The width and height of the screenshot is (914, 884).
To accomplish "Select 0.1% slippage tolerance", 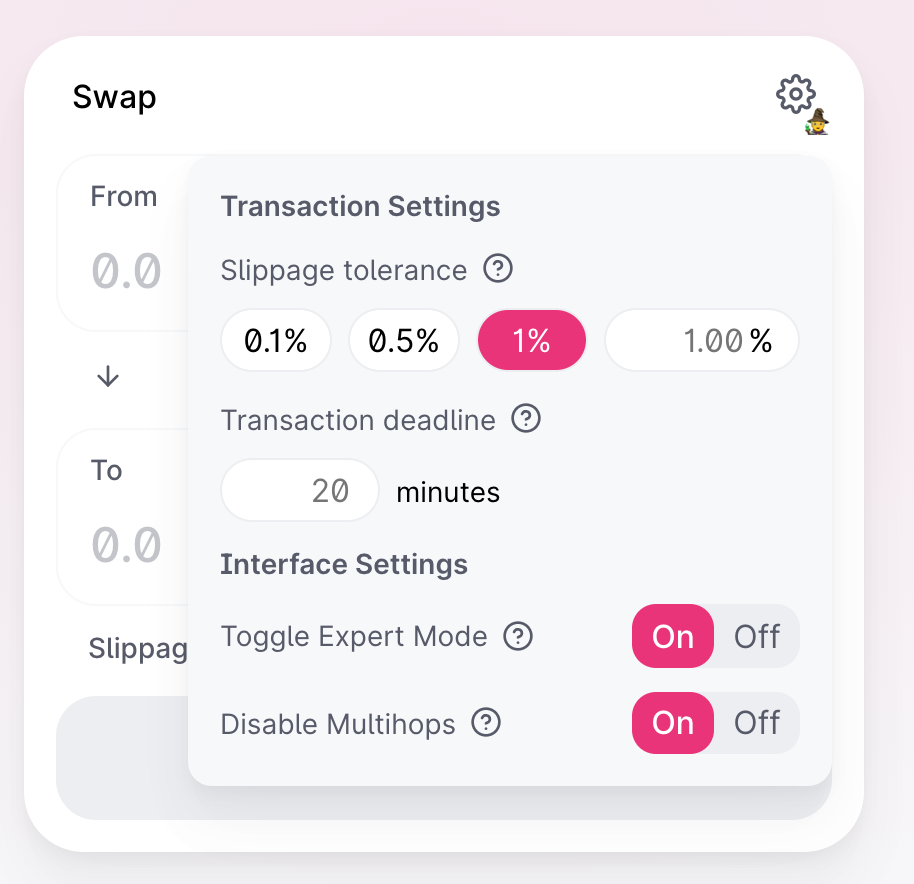I will click(276, 340).
